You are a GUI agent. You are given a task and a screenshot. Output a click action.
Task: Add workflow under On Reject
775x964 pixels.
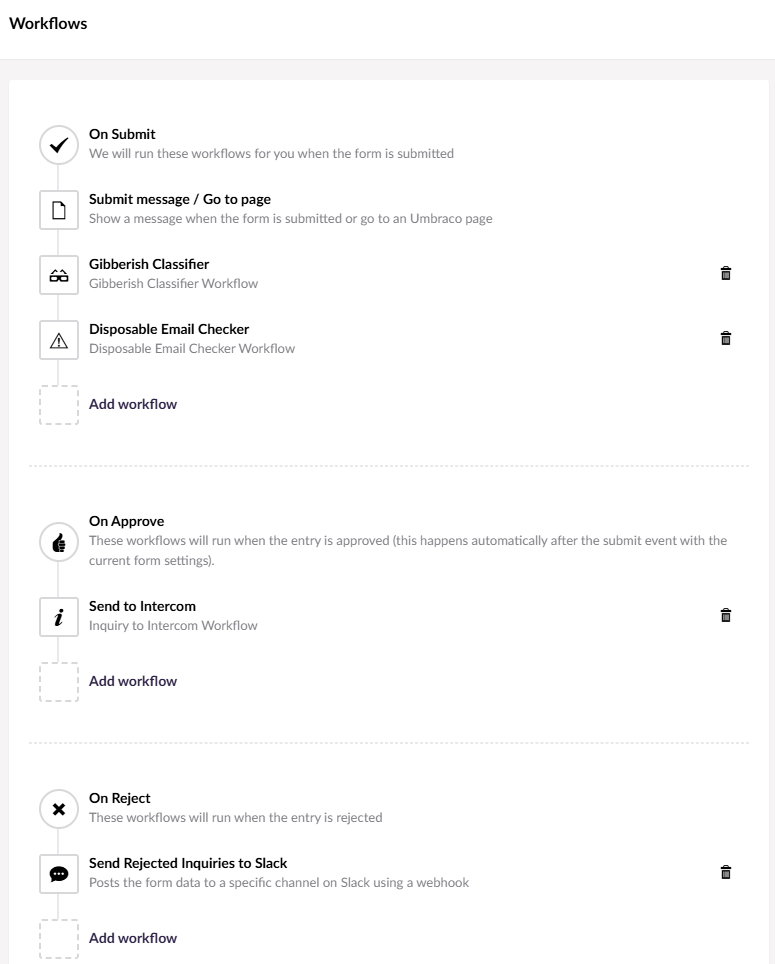pyautogui.click(x=133, y=938)
